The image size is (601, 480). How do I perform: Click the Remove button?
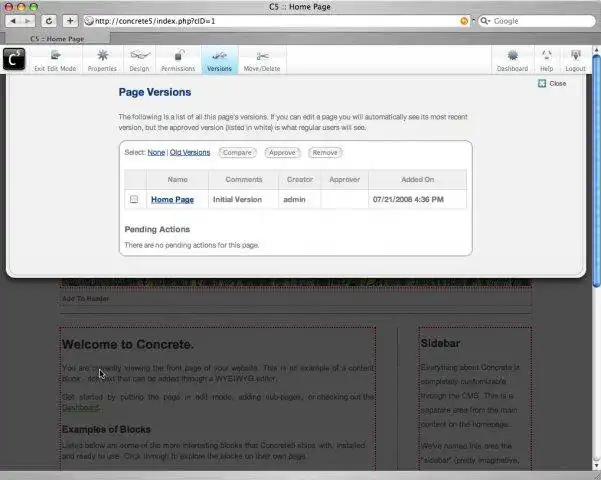(325, 153)
